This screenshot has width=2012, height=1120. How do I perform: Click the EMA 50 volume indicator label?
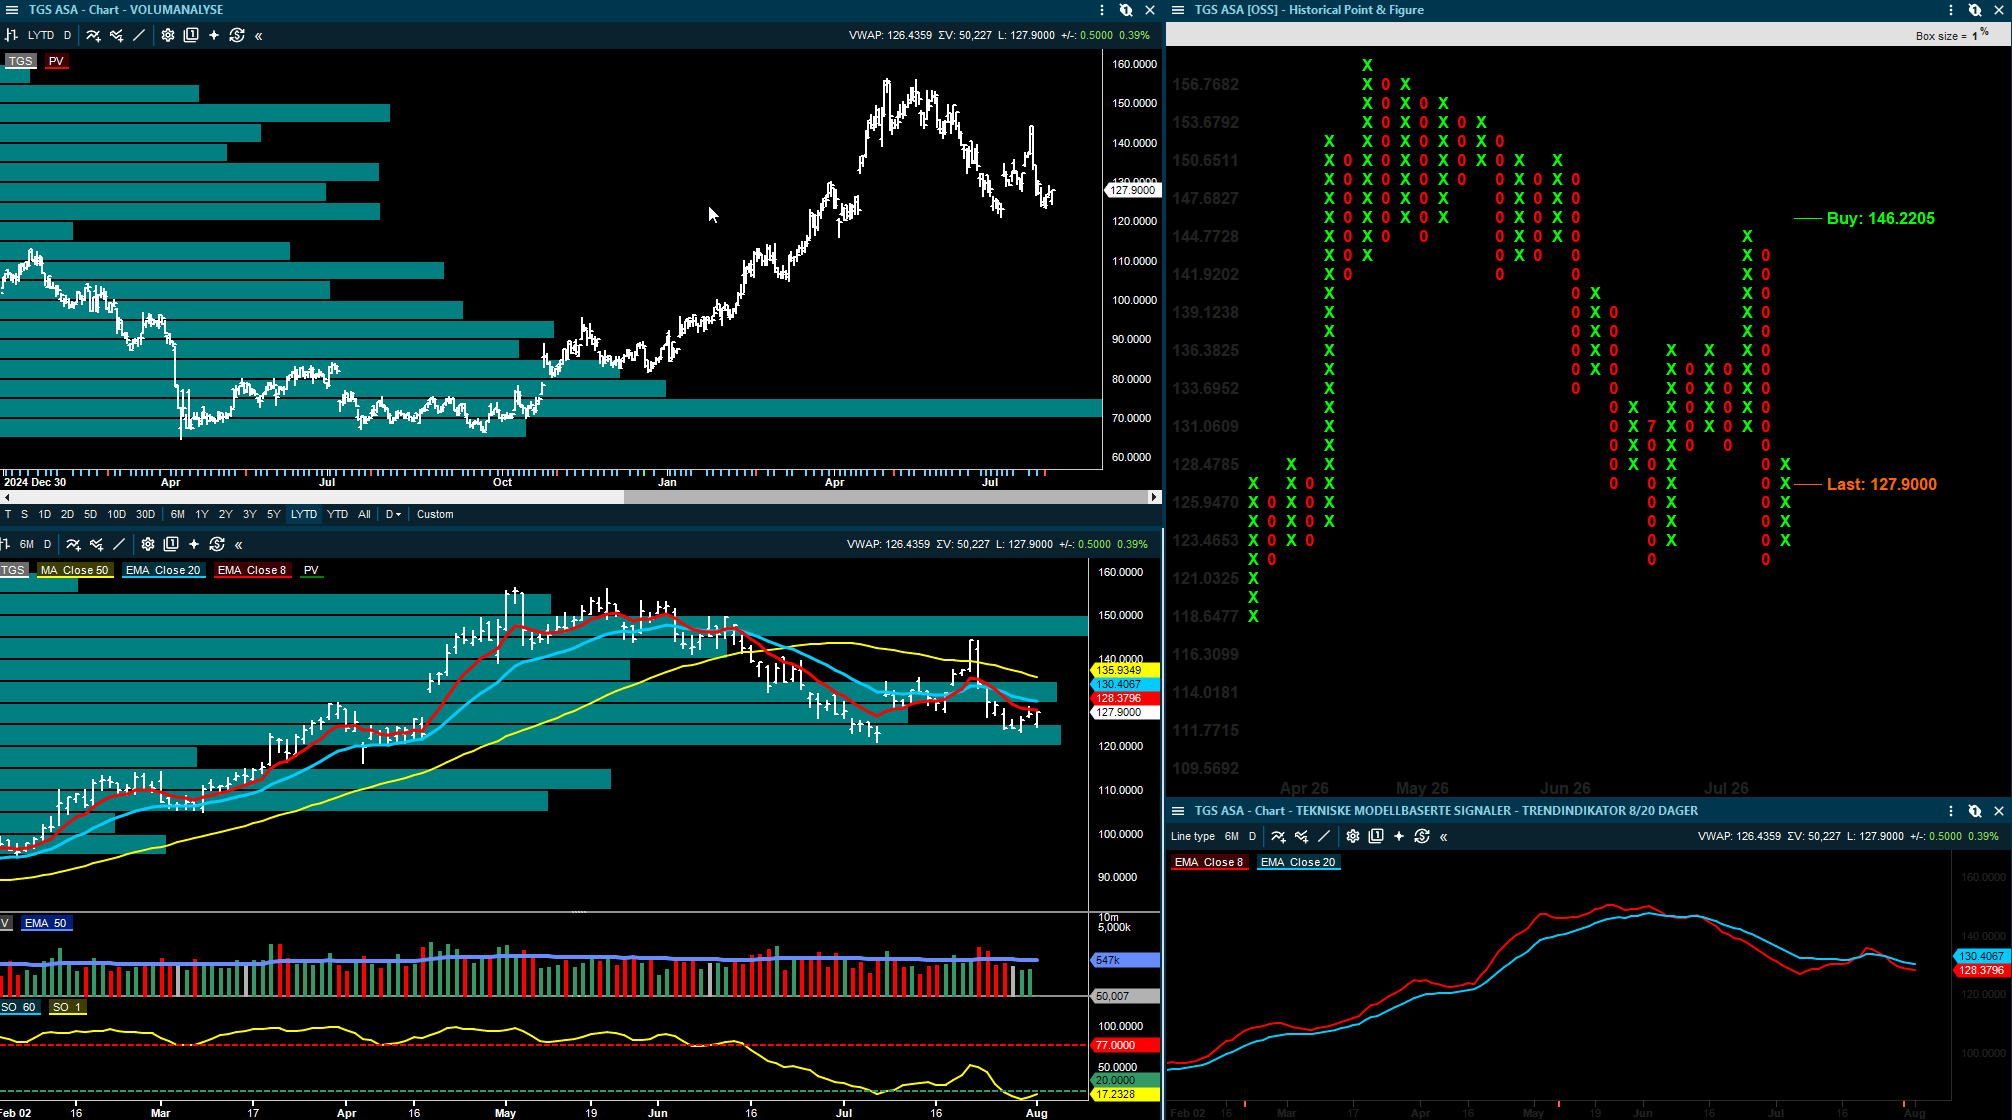46,923
